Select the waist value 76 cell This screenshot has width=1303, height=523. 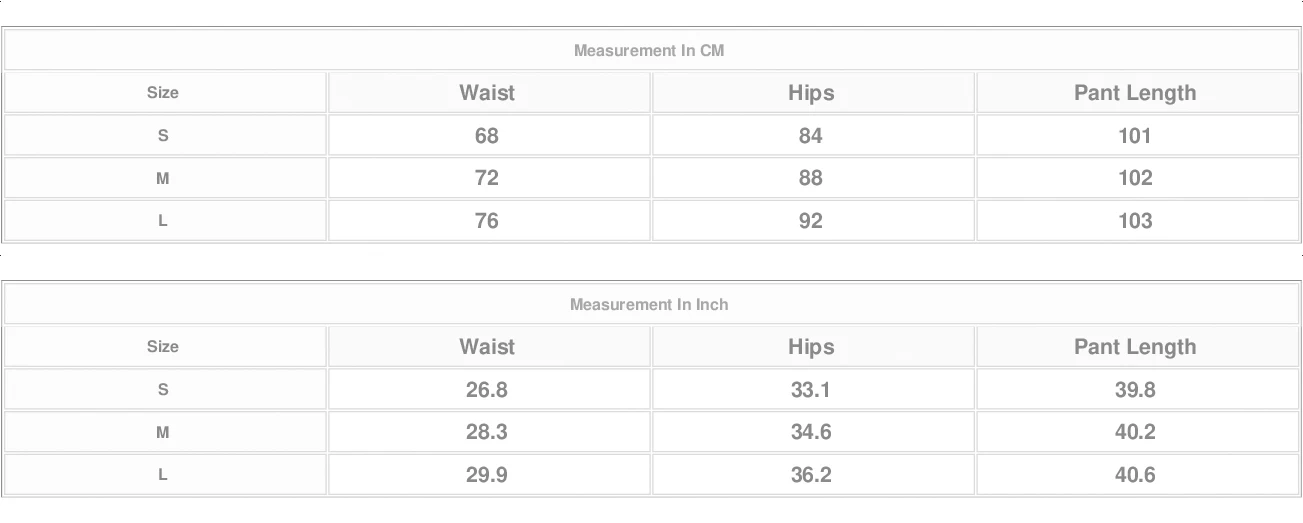(487, 220)
